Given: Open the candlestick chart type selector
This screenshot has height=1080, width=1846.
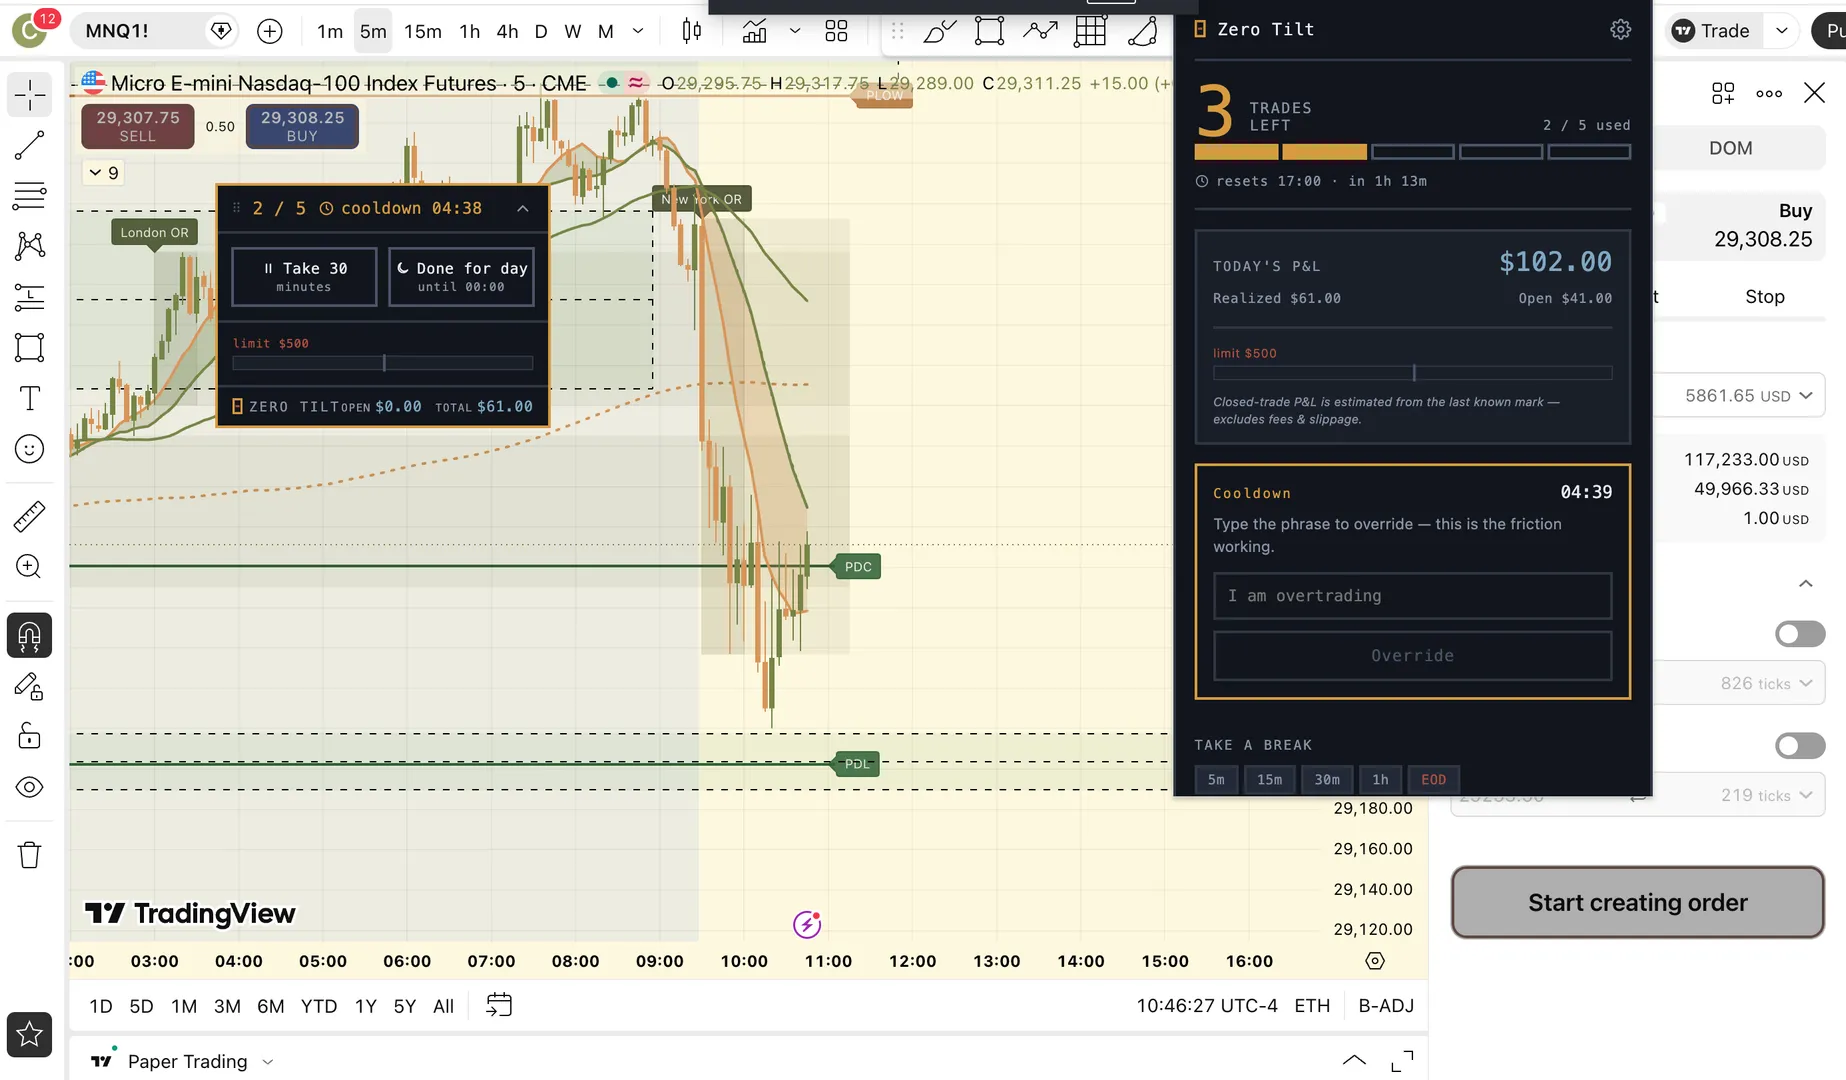Looking at the screenshot, I should tap(691, 31).
